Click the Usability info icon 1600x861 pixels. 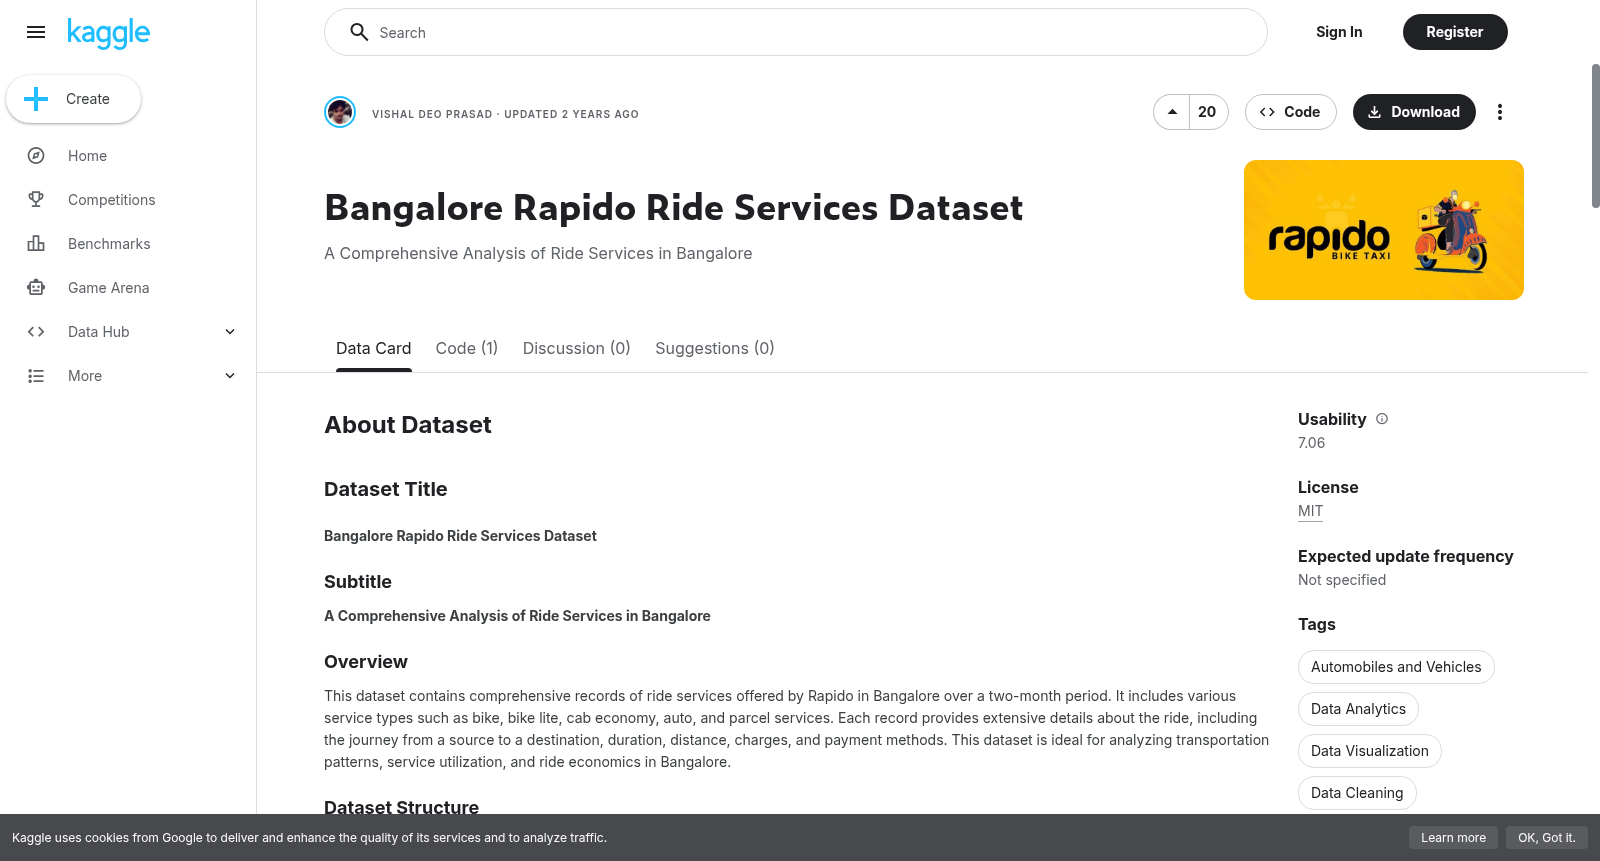[1382, 419]
